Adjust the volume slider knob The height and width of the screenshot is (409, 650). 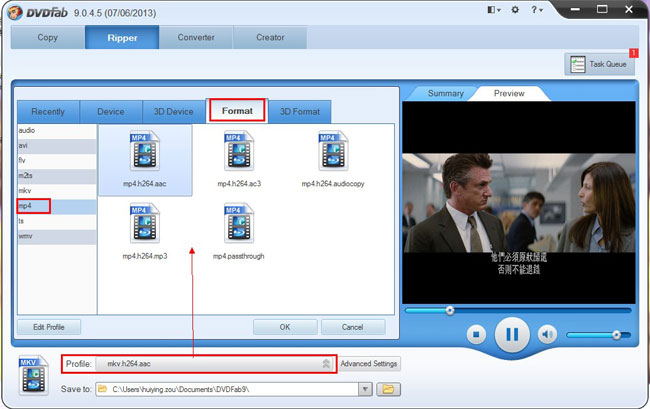pos(616,335)
